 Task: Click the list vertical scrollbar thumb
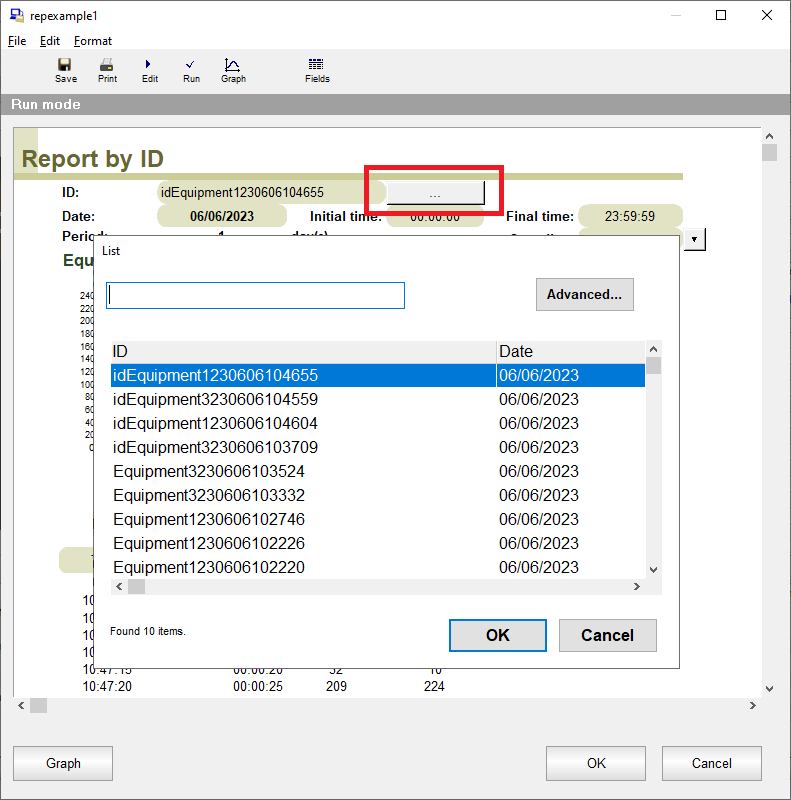[653, 366]
